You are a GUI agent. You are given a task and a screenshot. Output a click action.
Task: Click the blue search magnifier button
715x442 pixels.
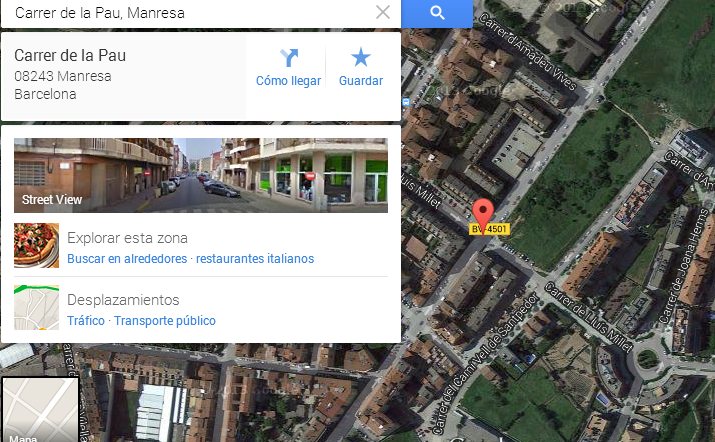[437, 13]
